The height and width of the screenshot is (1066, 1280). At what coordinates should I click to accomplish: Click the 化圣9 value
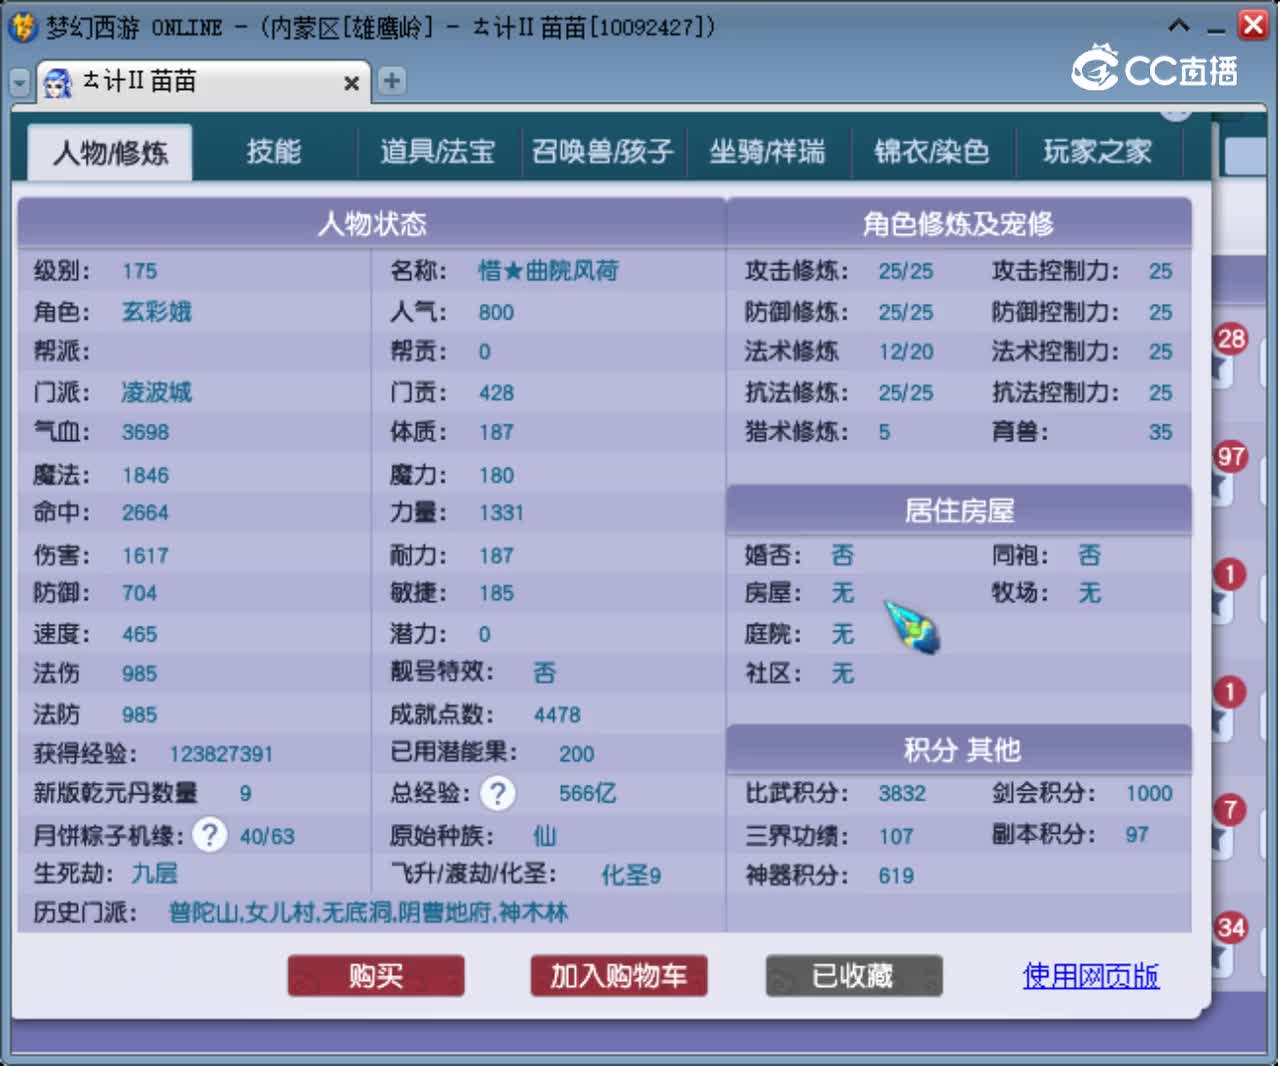pos(631,876)
